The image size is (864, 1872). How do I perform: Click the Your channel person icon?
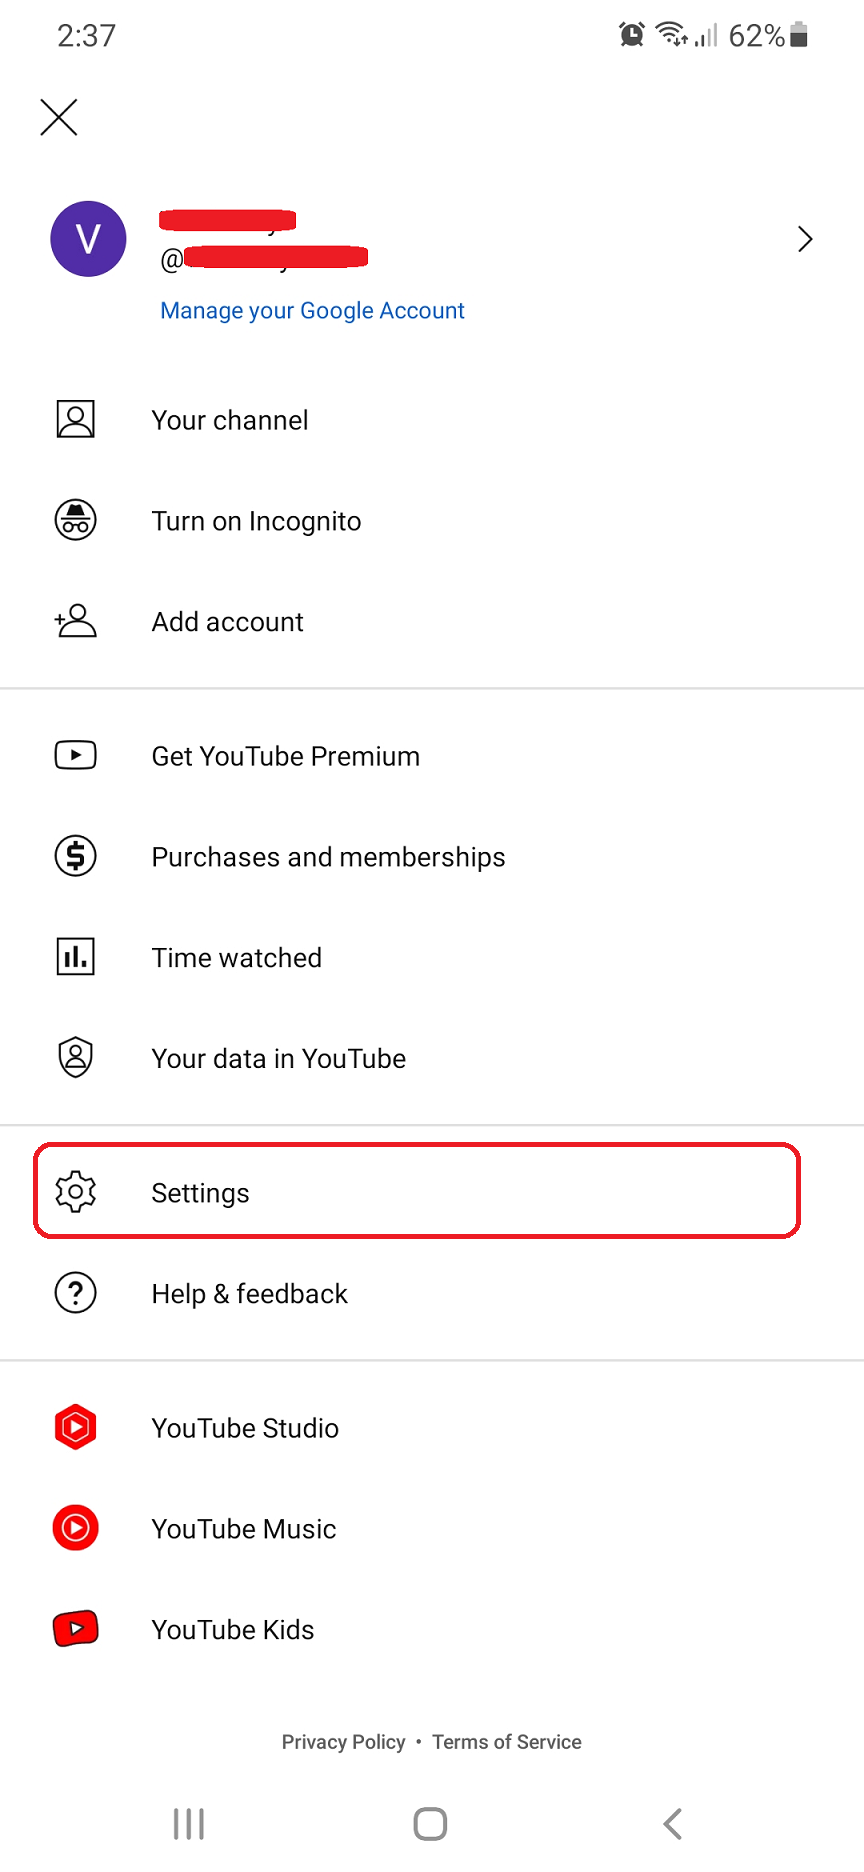pos(75,419)
